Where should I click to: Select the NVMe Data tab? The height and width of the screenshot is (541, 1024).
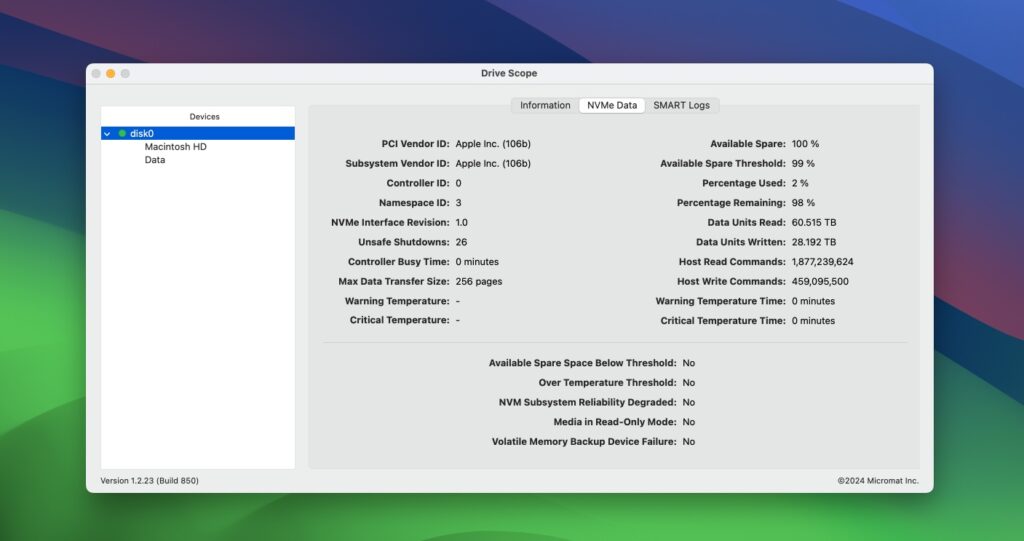click(611, 105)
